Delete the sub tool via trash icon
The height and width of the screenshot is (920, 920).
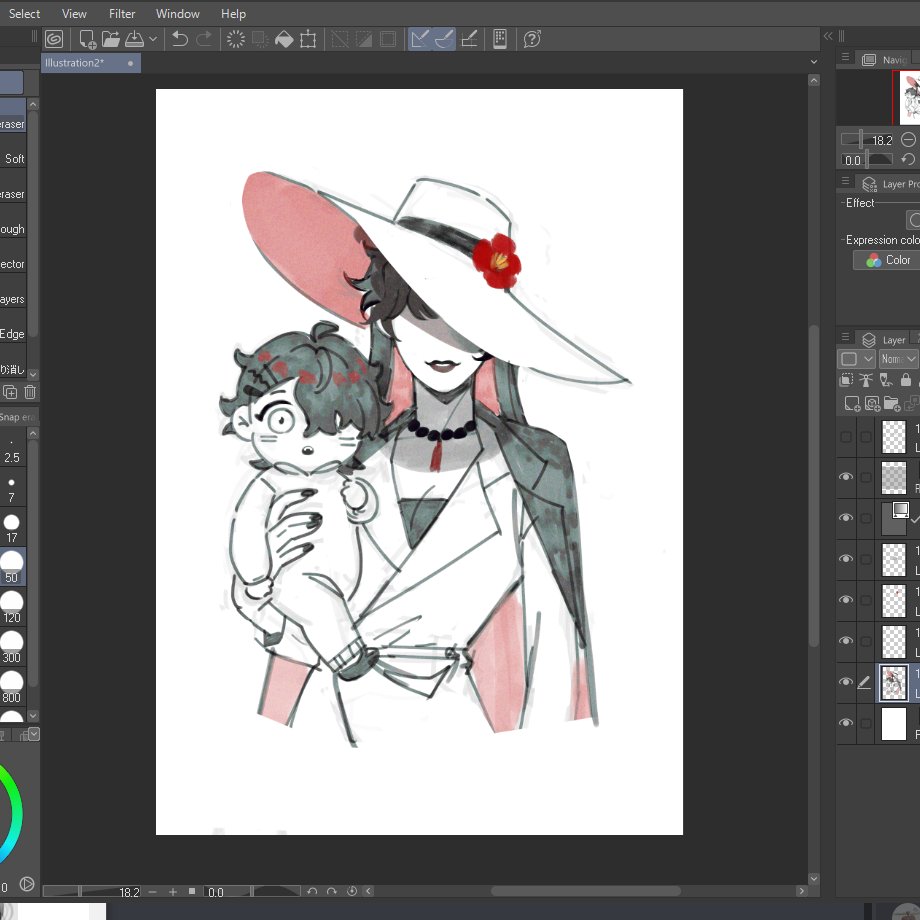[30, 392]
